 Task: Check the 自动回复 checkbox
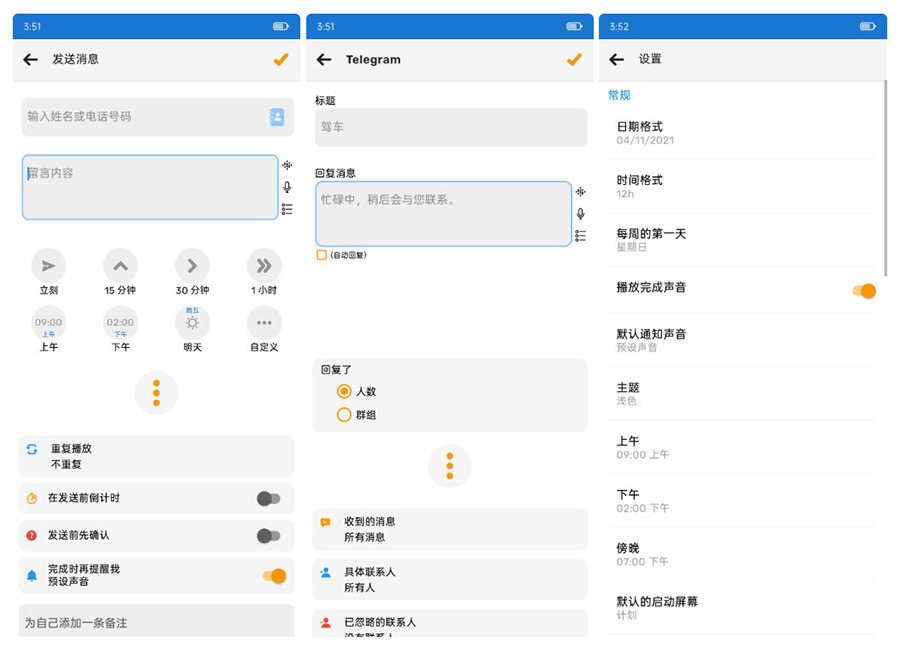click(x=322, y=255)
